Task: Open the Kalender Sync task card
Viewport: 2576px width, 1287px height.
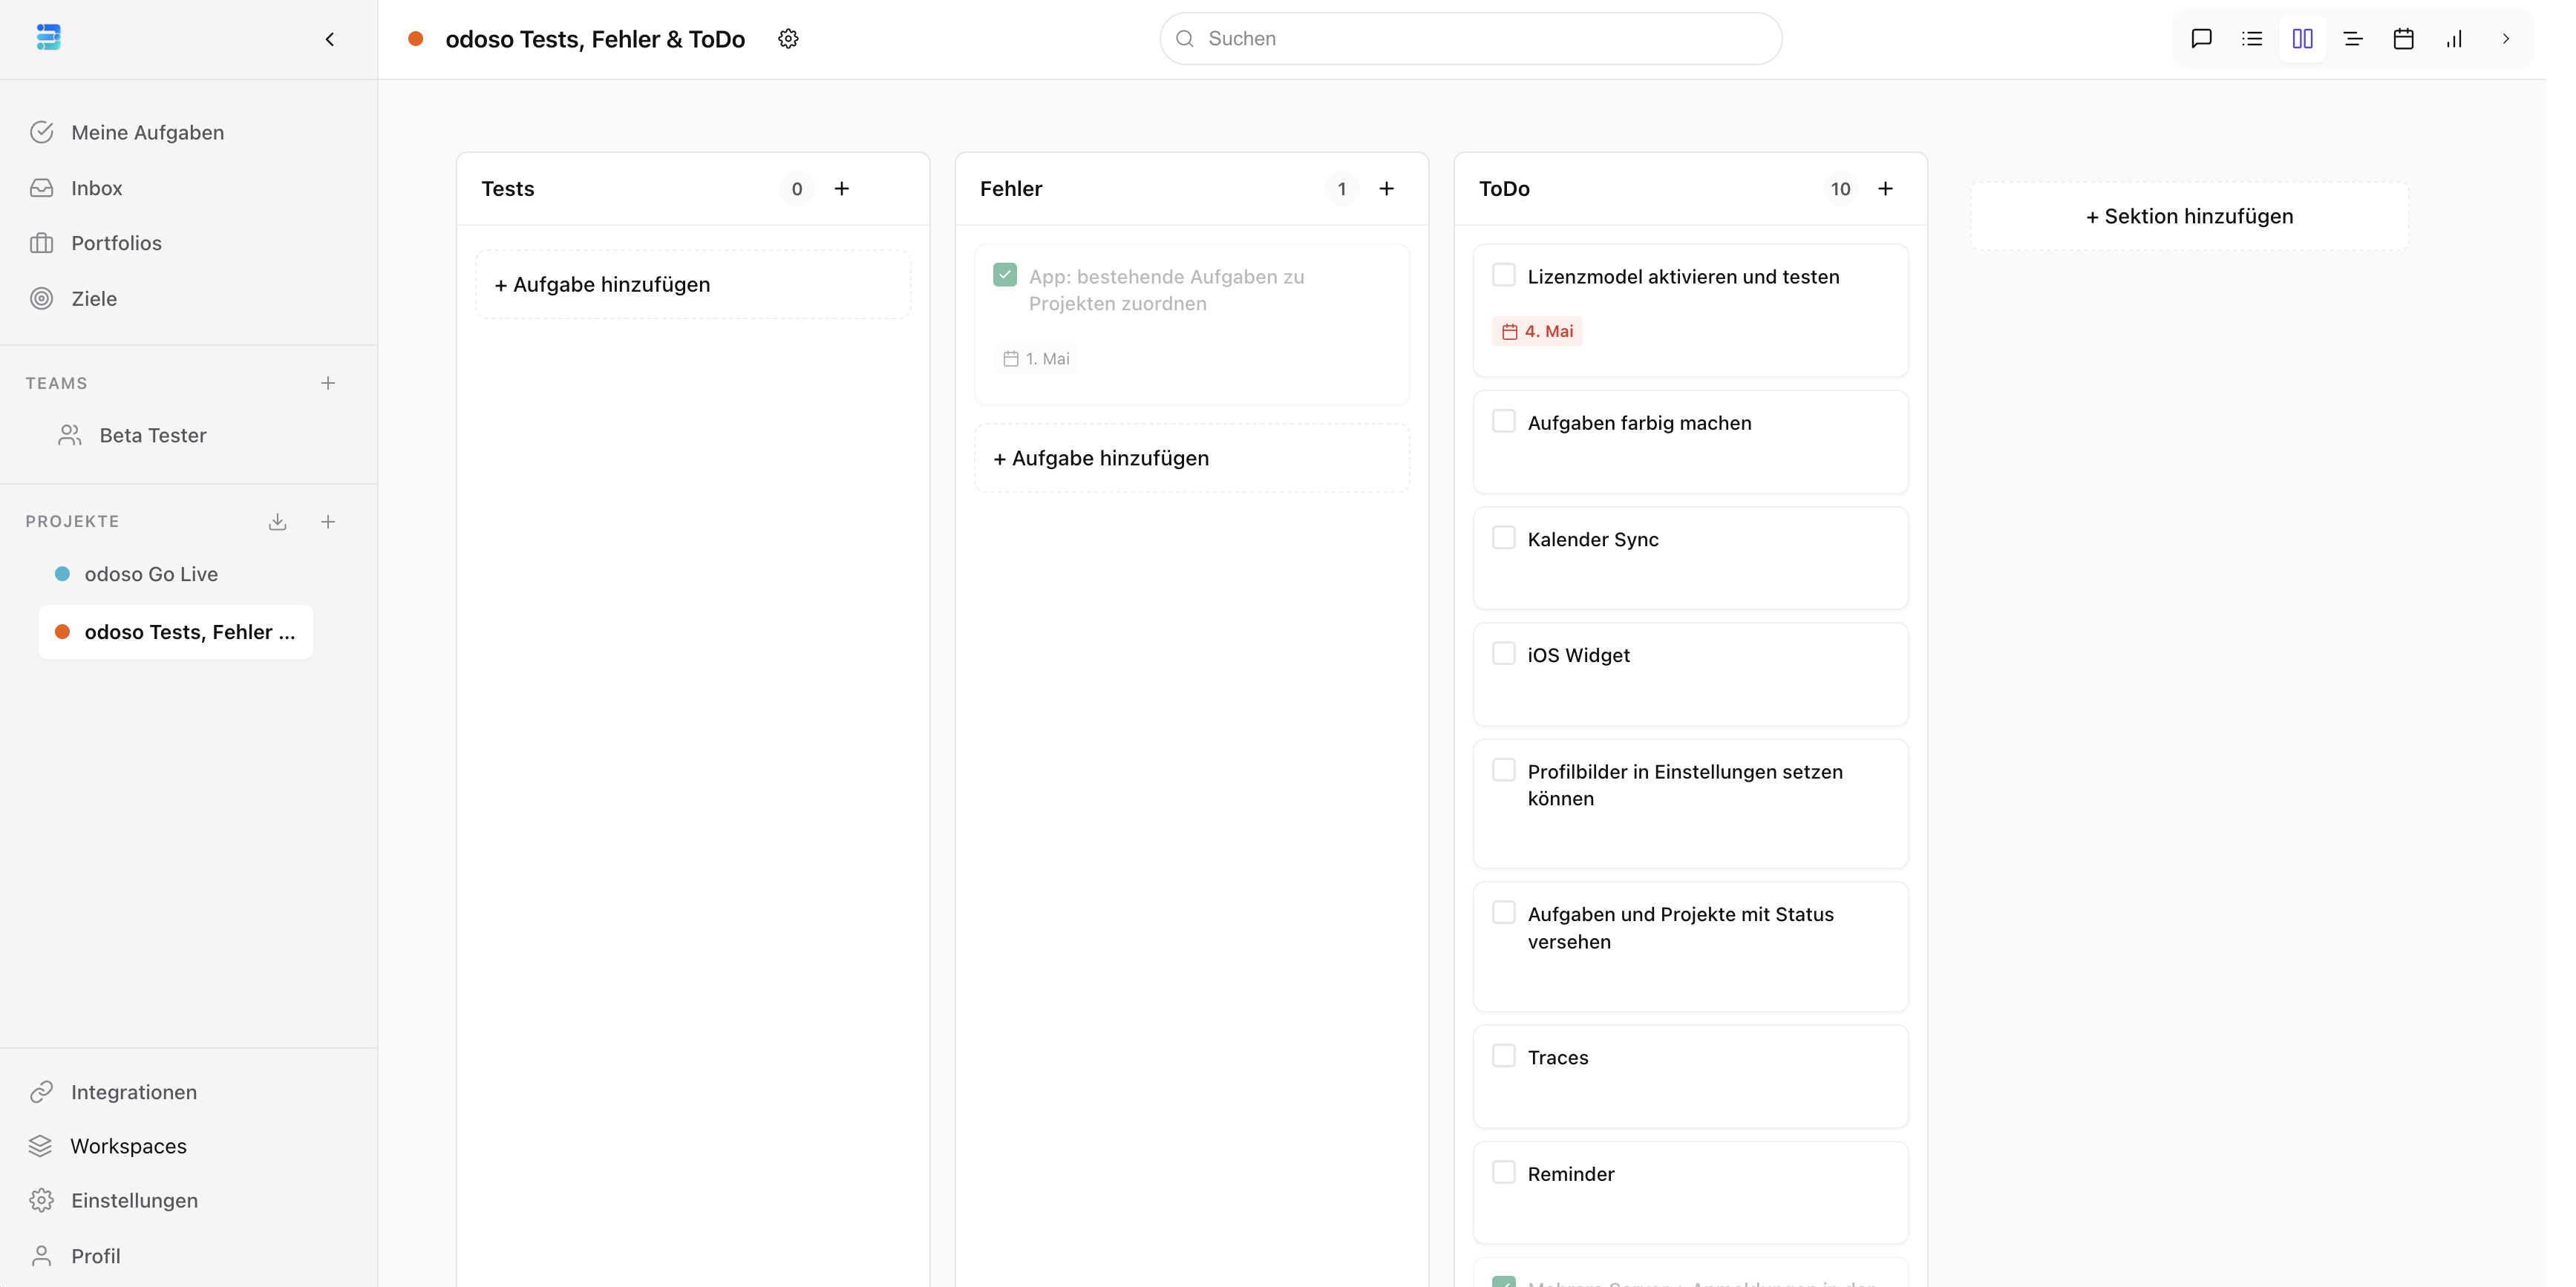Action: click(x=1690, y=558)
